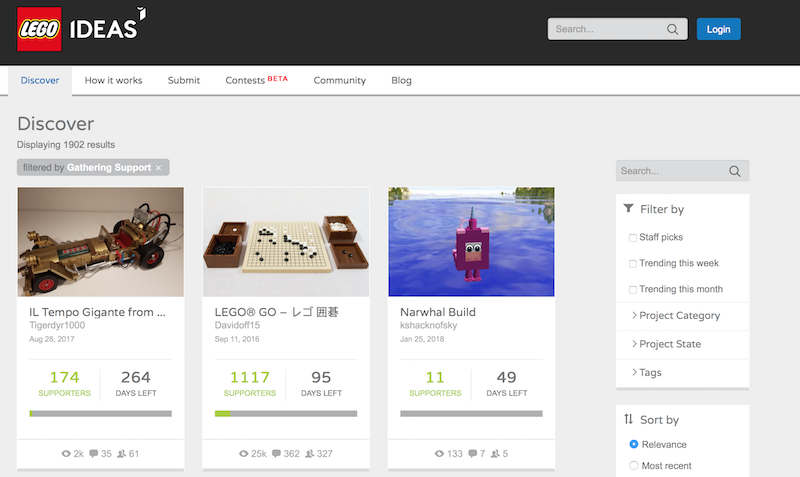
Task: Enable the Staff picks checkbox
Action: [633, 238]
